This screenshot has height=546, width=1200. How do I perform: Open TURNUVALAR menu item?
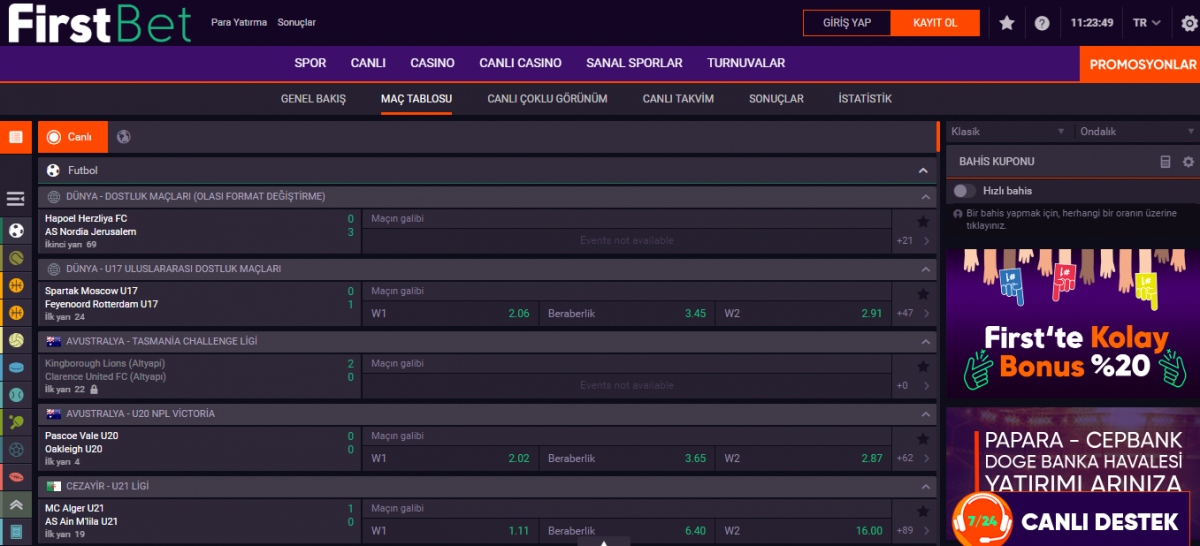click(746, 63)
